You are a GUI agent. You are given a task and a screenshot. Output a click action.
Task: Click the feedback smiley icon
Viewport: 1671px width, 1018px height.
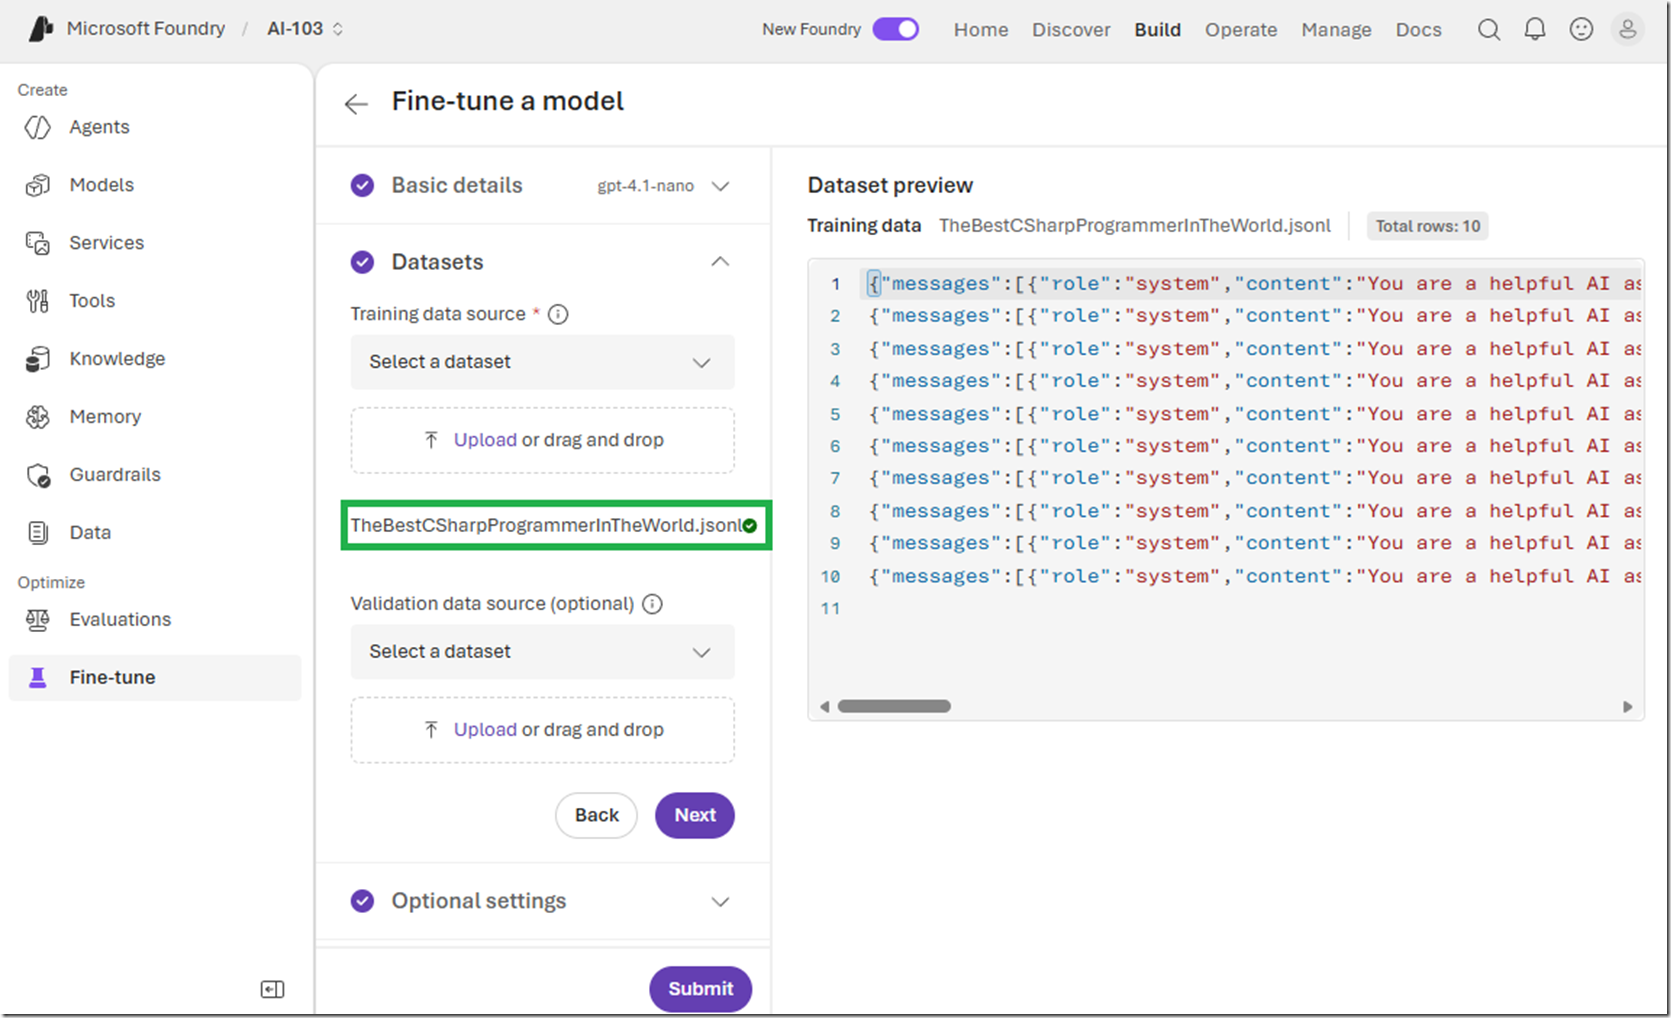pyautogui.click(x=1581, y=30)
